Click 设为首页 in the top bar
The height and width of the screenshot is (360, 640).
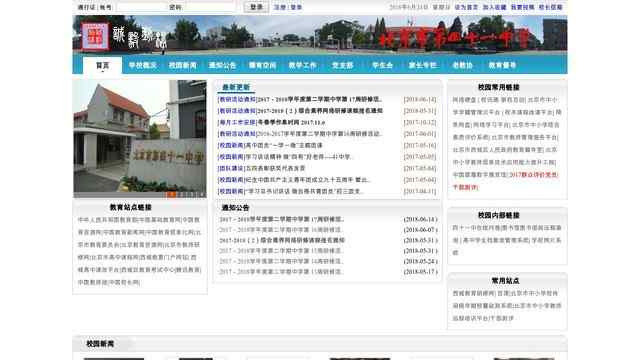(466, 7)
